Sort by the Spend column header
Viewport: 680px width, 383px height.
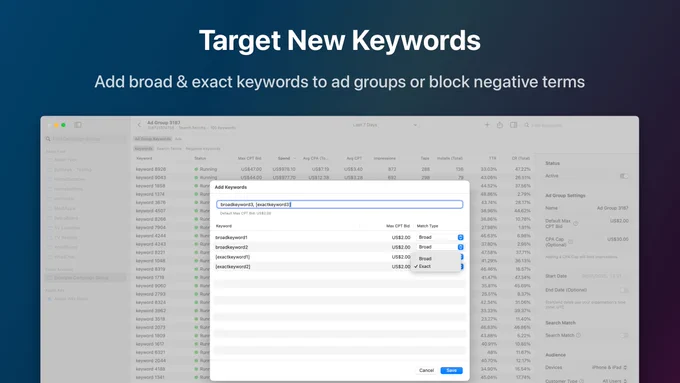pos(284,158)
